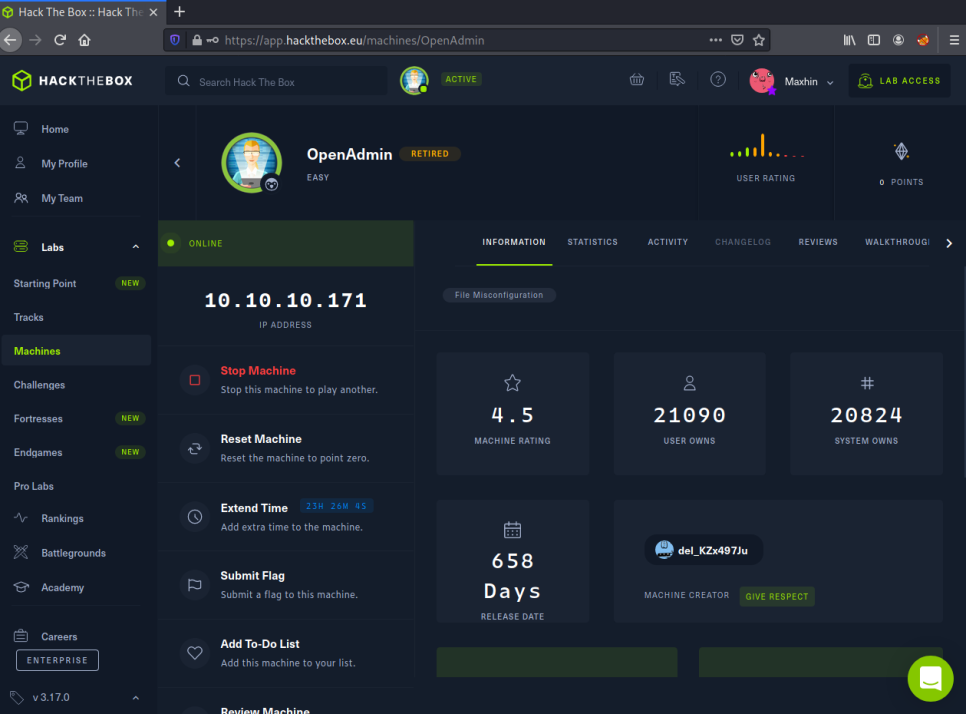Close the Hack The Box browser tab

click(153, 12)
